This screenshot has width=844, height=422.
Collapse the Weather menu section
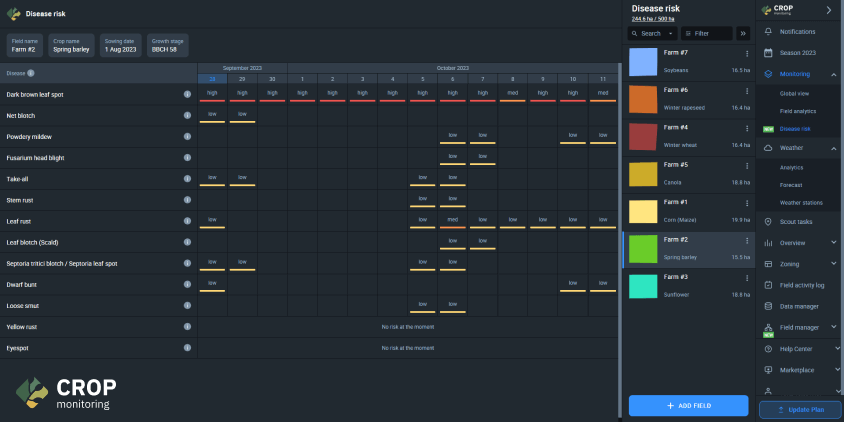(x=834, y=148)
